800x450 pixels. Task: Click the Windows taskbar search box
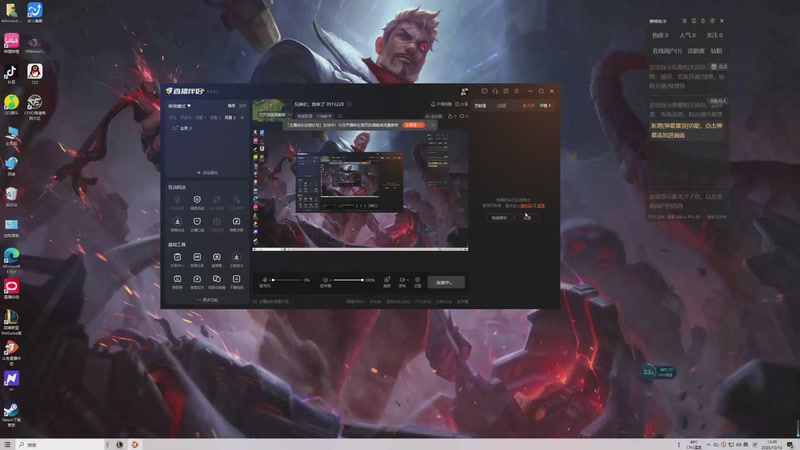tap(60, 445)
